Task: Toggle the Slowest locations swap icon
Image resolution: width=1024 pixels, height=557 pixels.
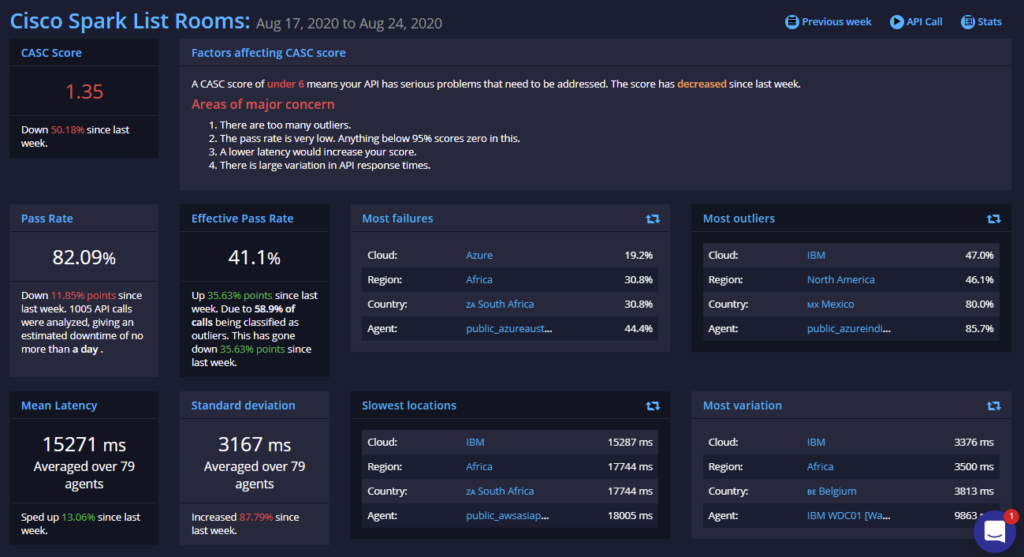Action: (x=652, y=406)
